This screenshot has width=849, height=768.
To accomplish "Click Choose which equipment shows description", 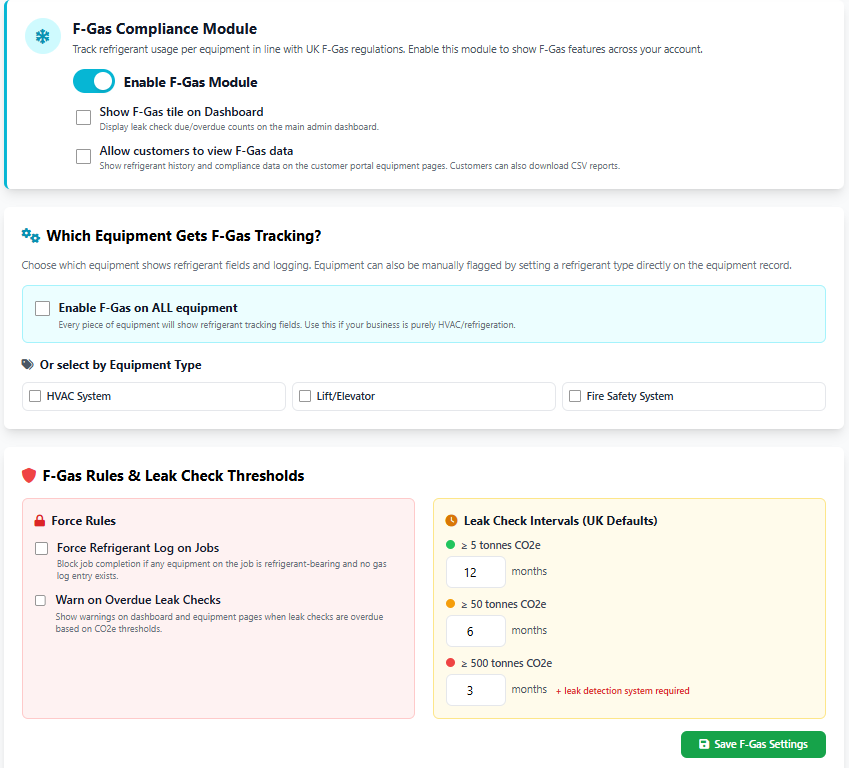I will tap(407, 265).
